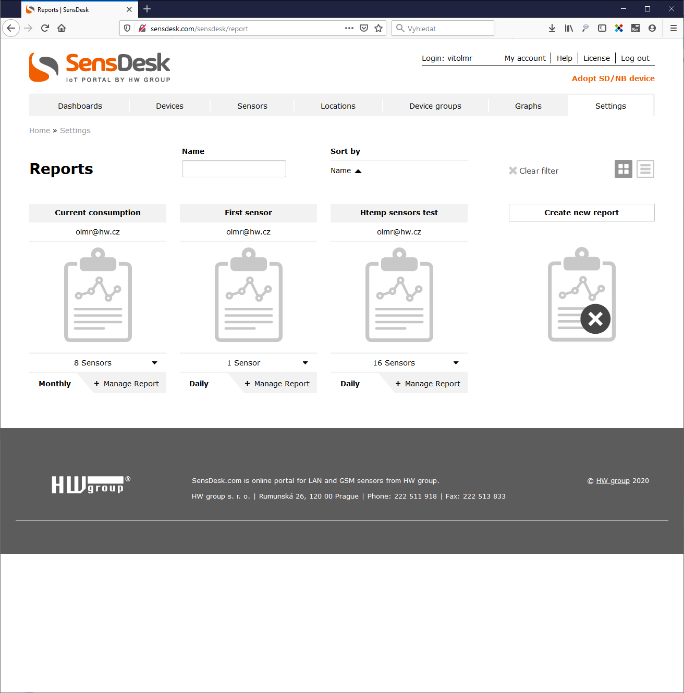This screenshot has width=684, height=693.
Task: Manage Report for Htemp sensors test
Action: pos(428,384)
